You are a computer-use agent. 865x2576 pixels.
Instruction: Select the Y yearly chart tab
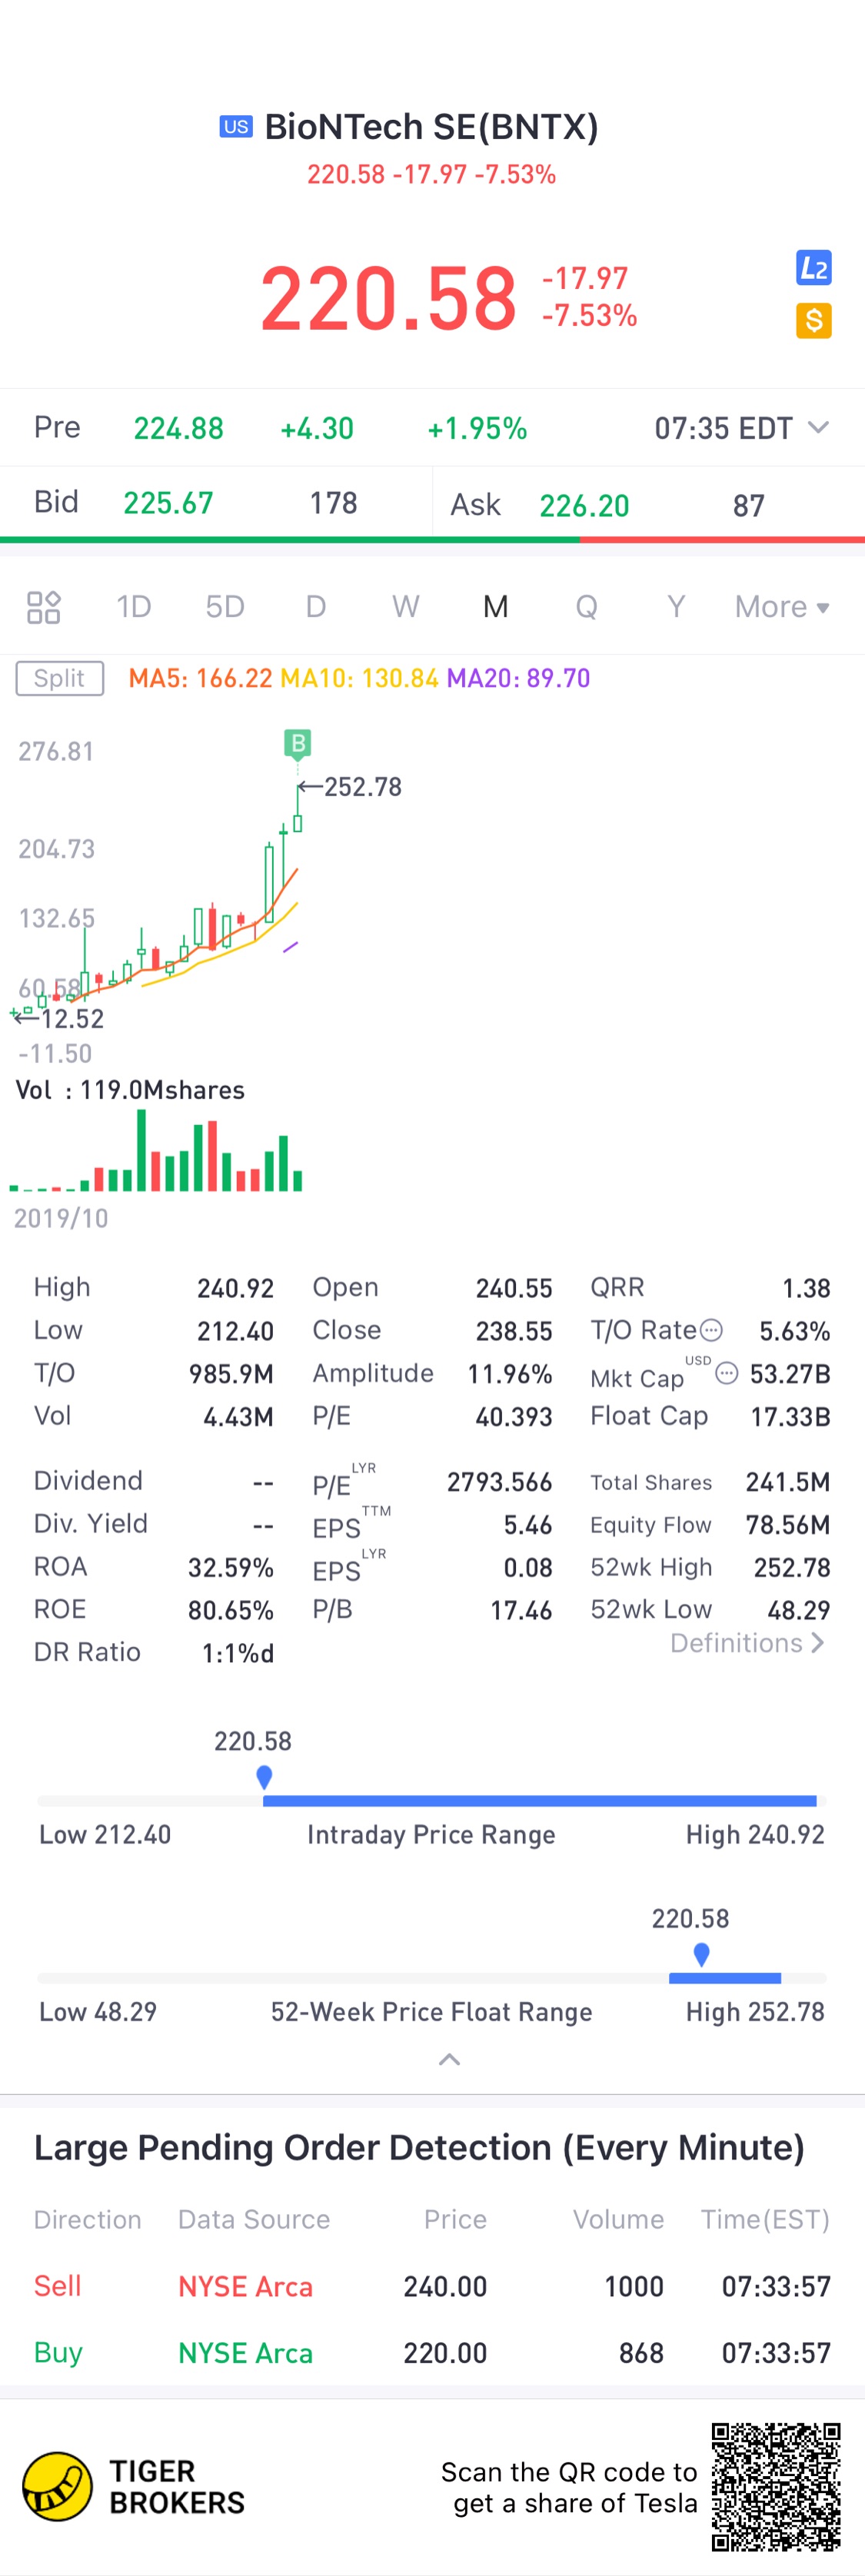[x=677, y=607]
